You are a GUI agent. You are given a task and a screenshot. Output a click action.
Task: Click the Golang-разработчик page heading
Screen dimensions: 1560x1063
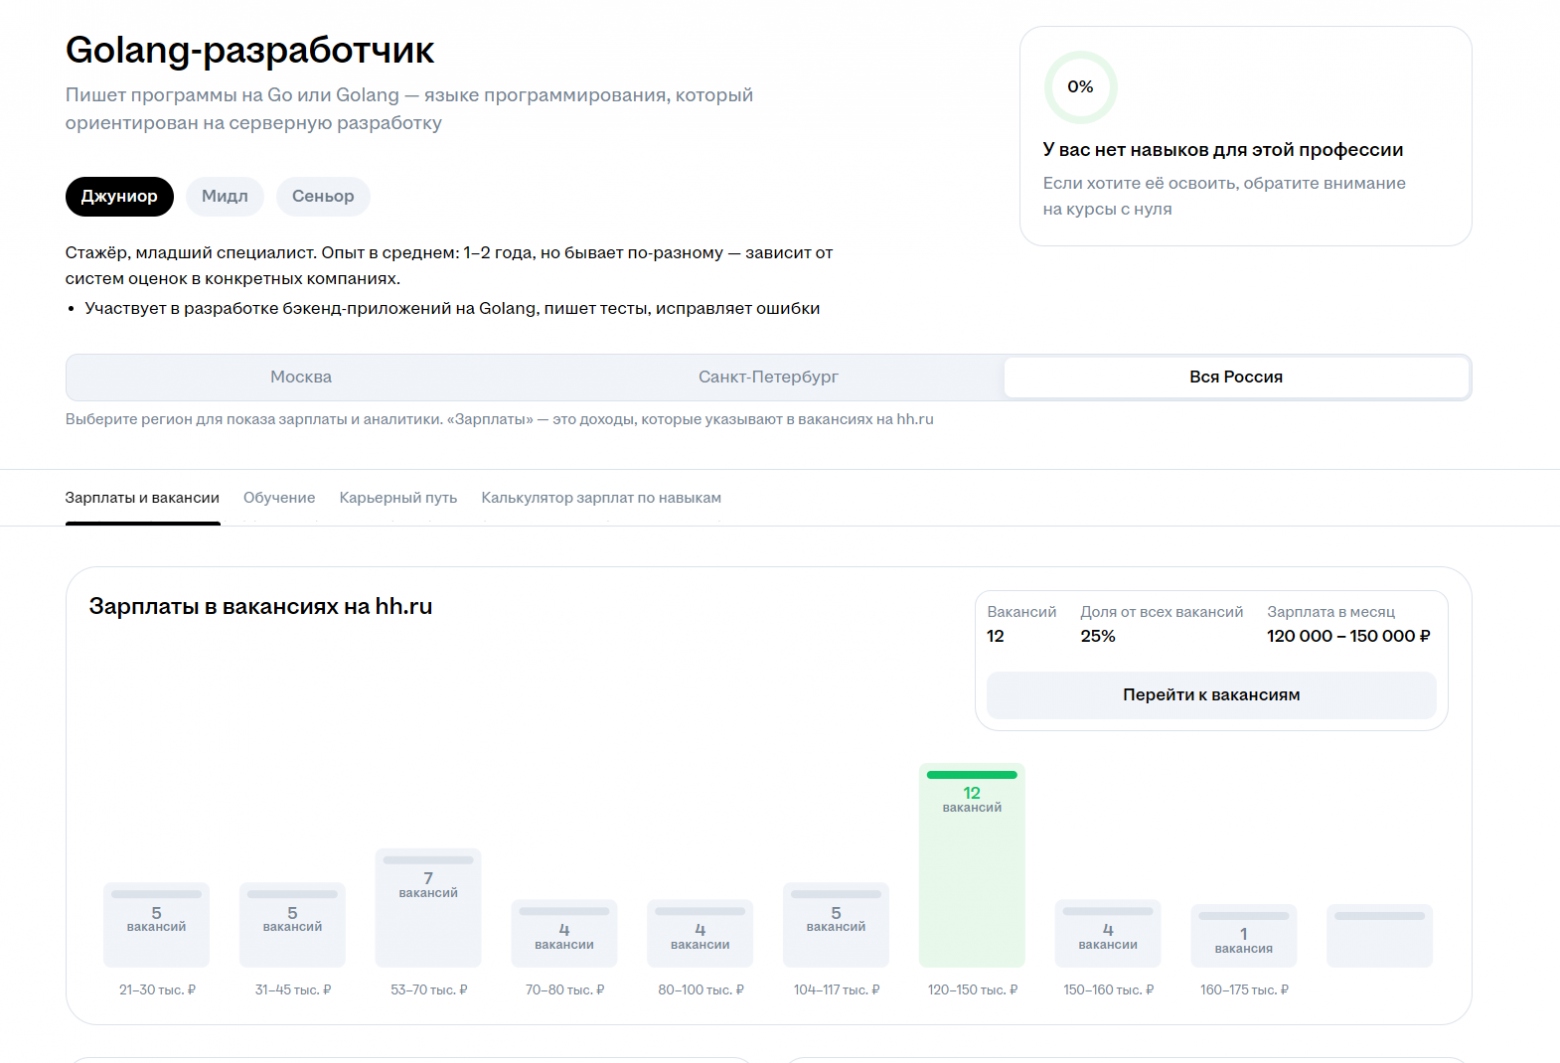point(249,50)
